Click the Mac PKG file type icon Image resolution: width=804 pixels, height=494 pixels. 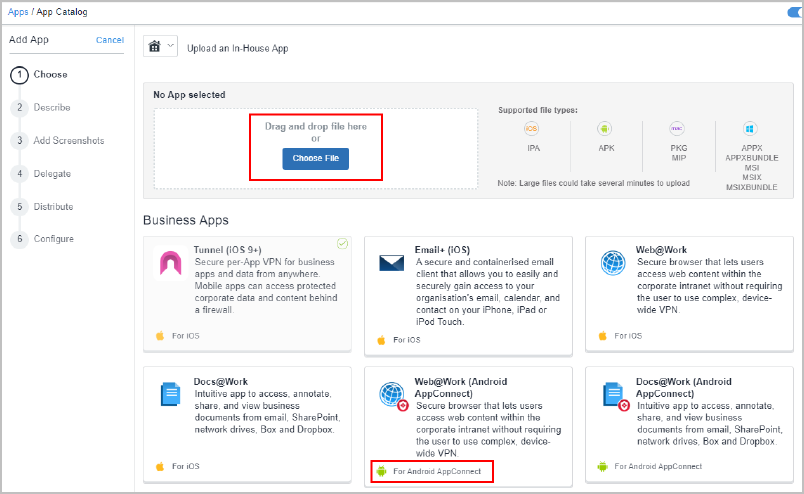coord(677,129)
